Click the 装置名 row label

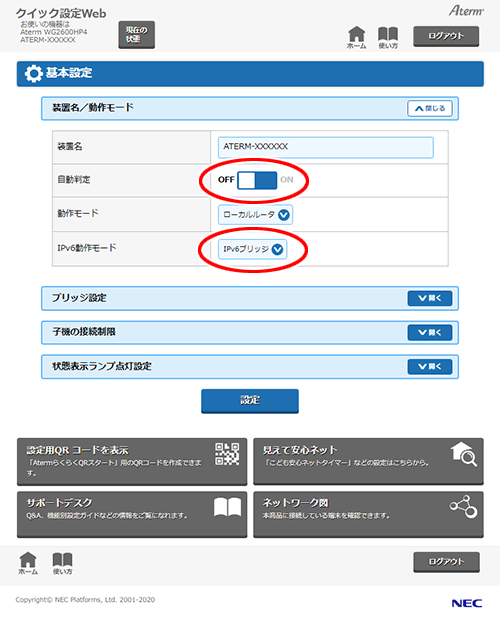70,147
